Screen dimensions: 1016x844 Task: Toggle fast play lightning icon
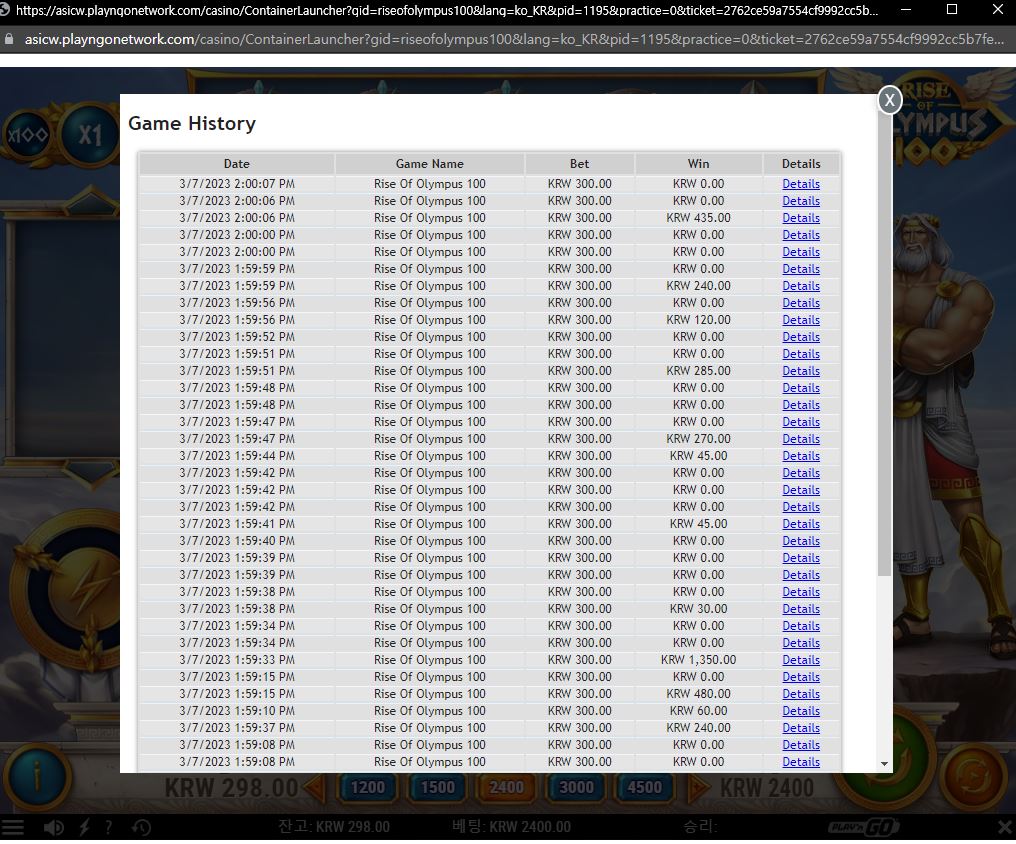tap(84, 827)
